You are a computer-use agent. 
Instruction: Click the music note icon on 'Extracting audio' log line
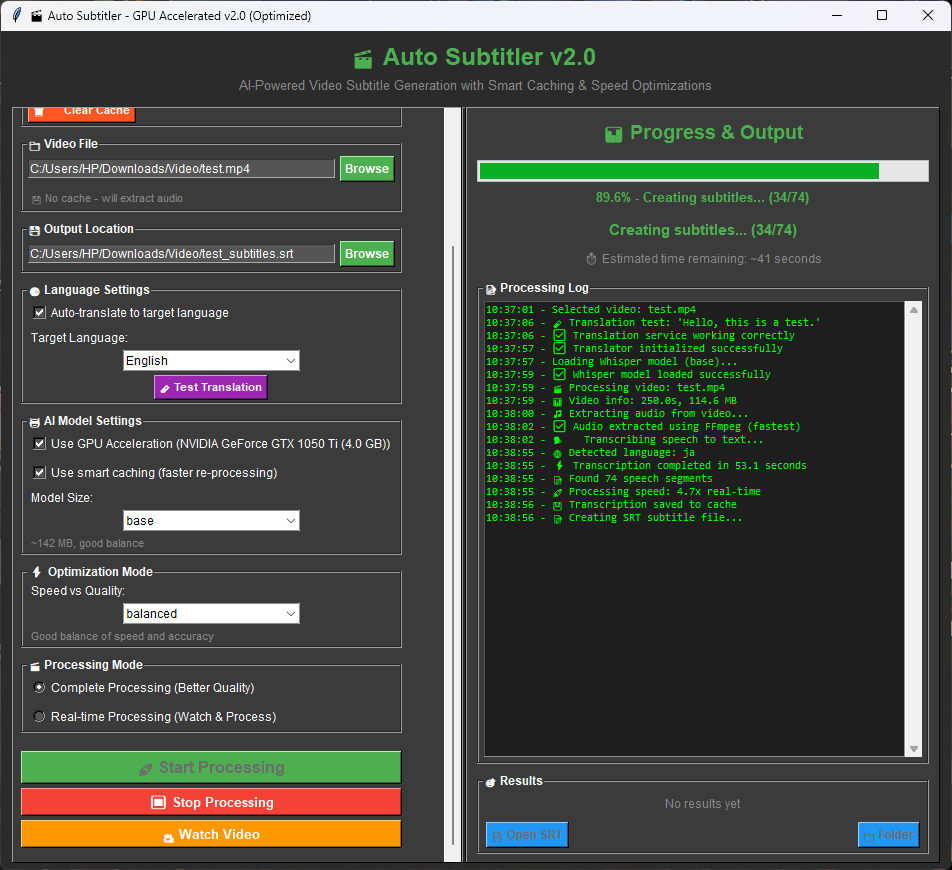point(557,414)
